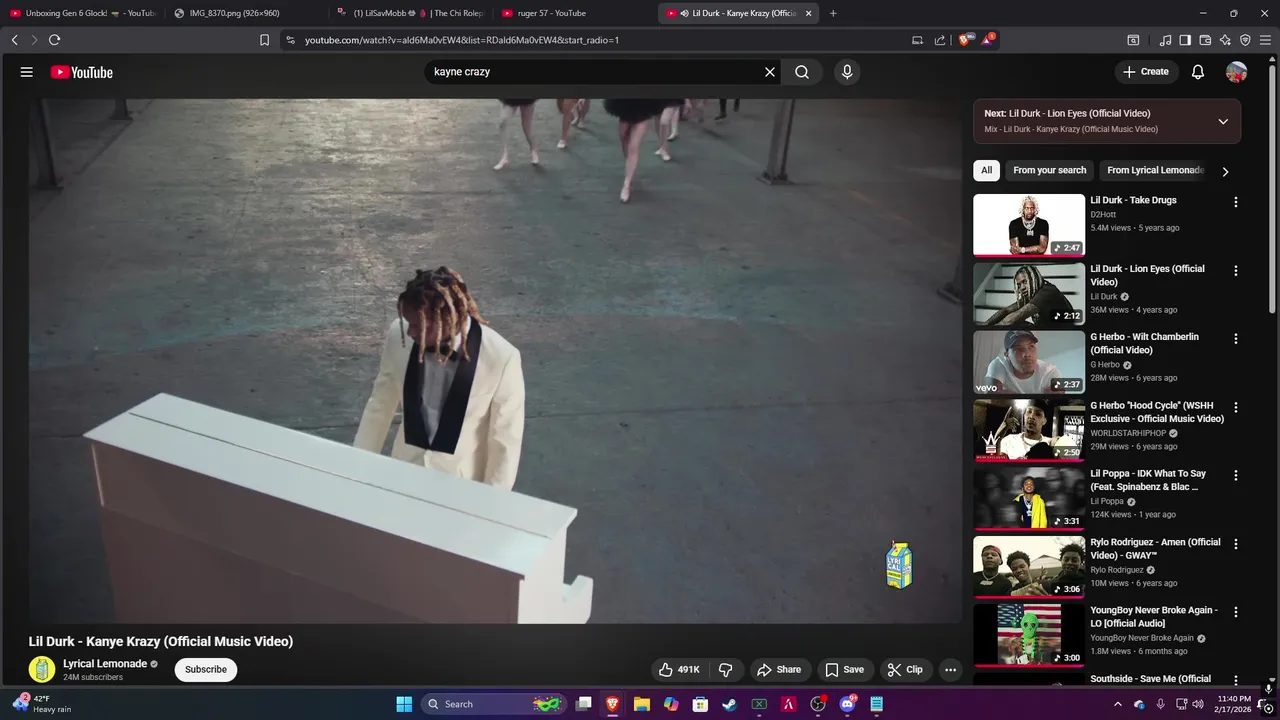Dislike the video with thumbs down
The image size is (1280, 720).
pyautogui.click(x=727, y=670)
